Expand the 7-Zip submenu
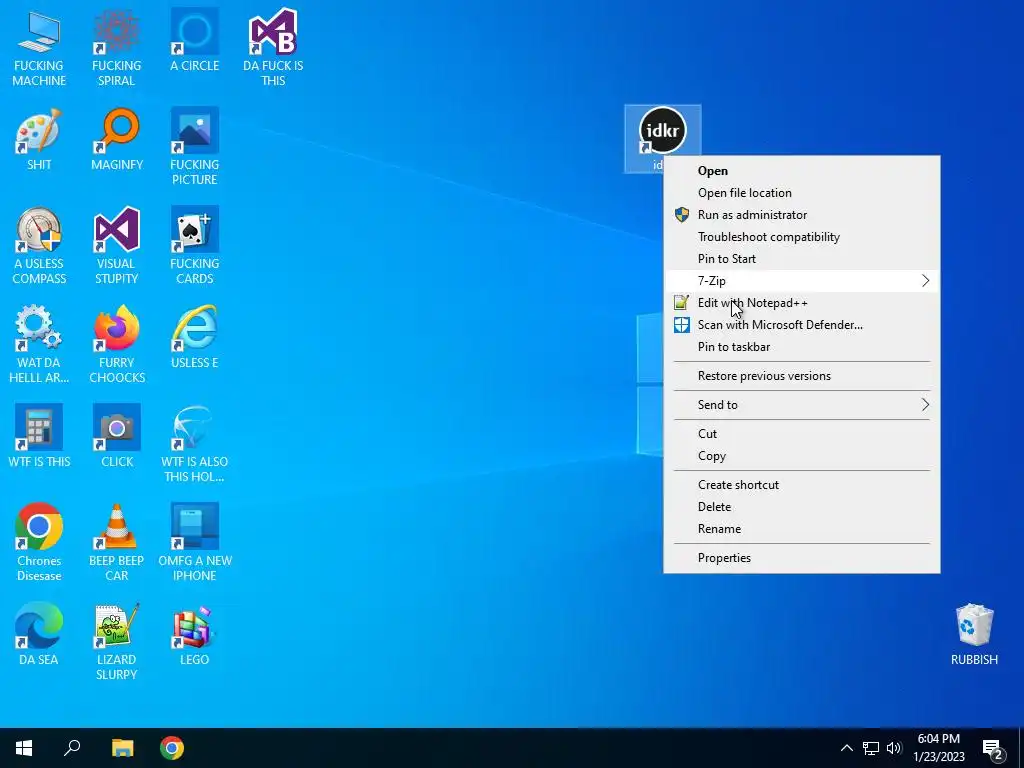Image resolution: width=1024 pixels, height=768 pixels. point(802,281)
